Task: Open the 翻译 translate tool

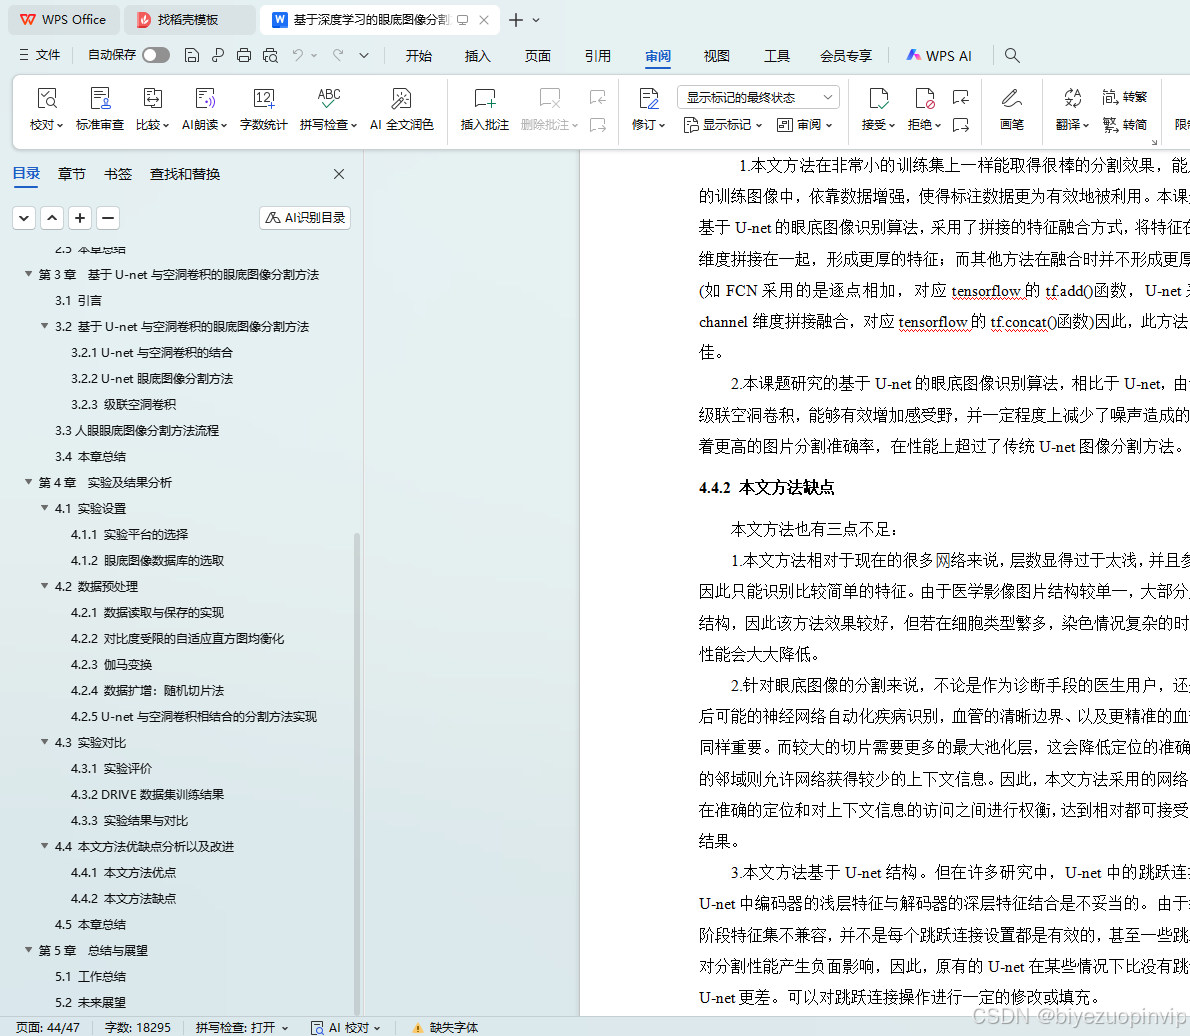Action: [1072, 109]
